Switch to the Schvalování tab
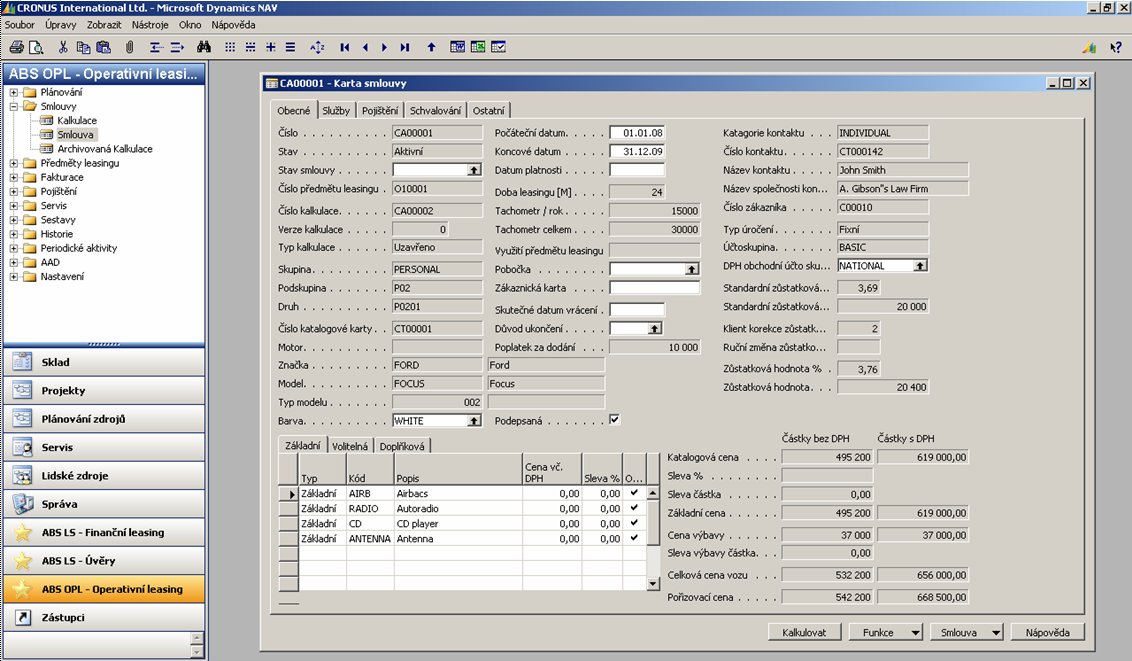1132x661 pixels. pos(435,110)
